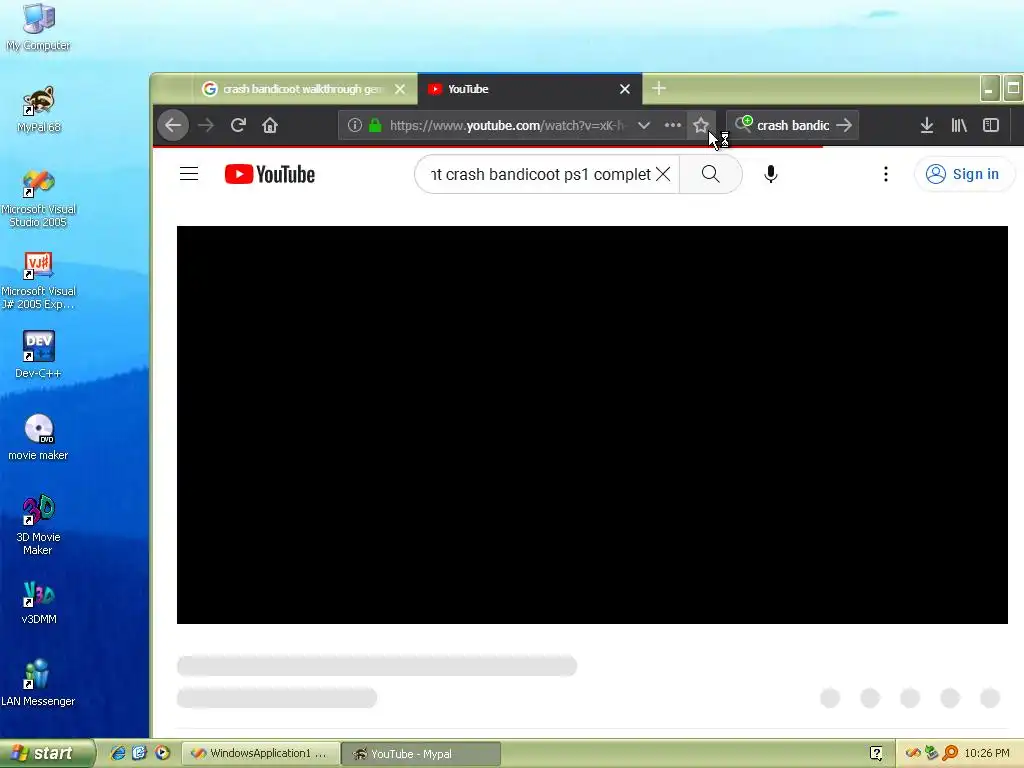
Task: Toggle the browser sidebar
Action: point(991,125)
